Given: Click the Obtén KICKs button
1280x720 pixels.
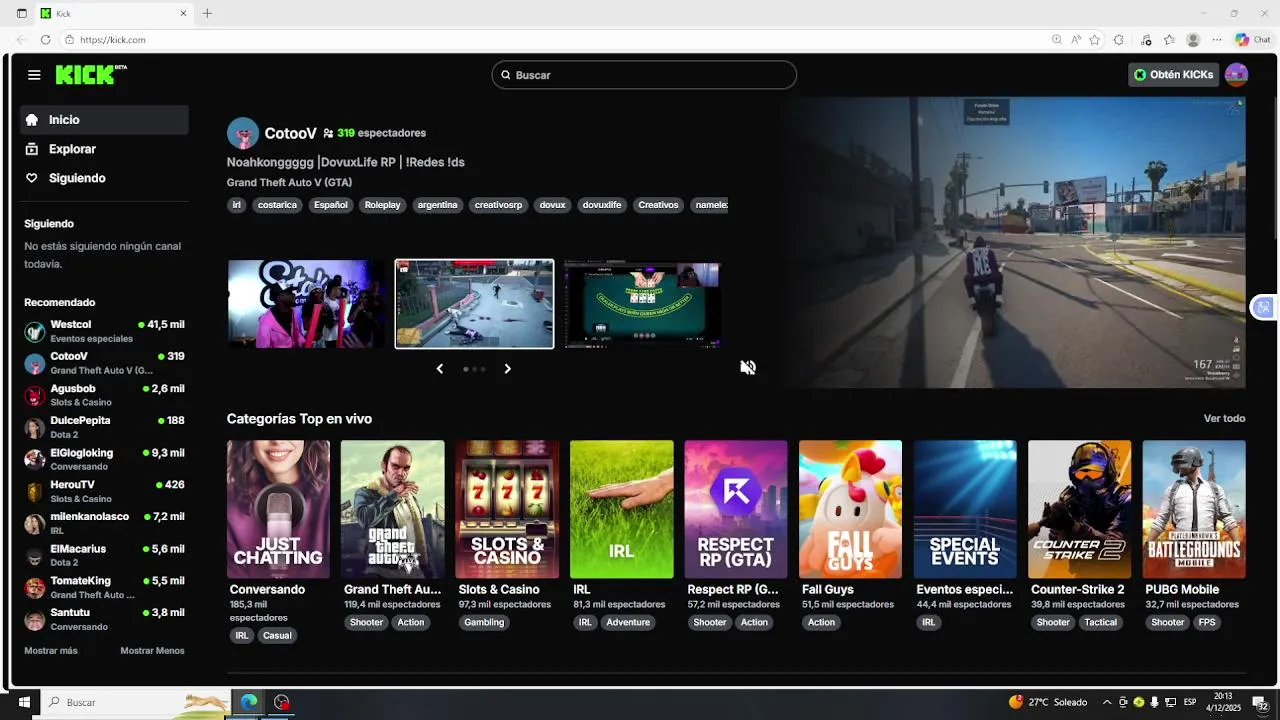Looking at the screenshot, I should (1174, 75).
